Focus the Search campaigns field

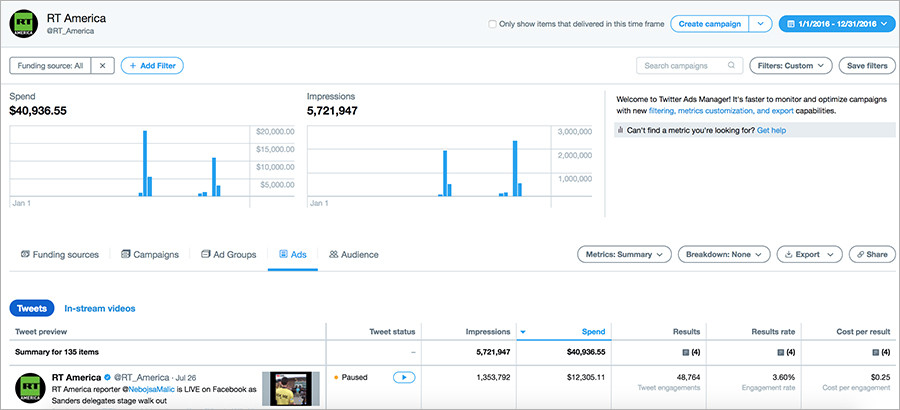(689, 65)
